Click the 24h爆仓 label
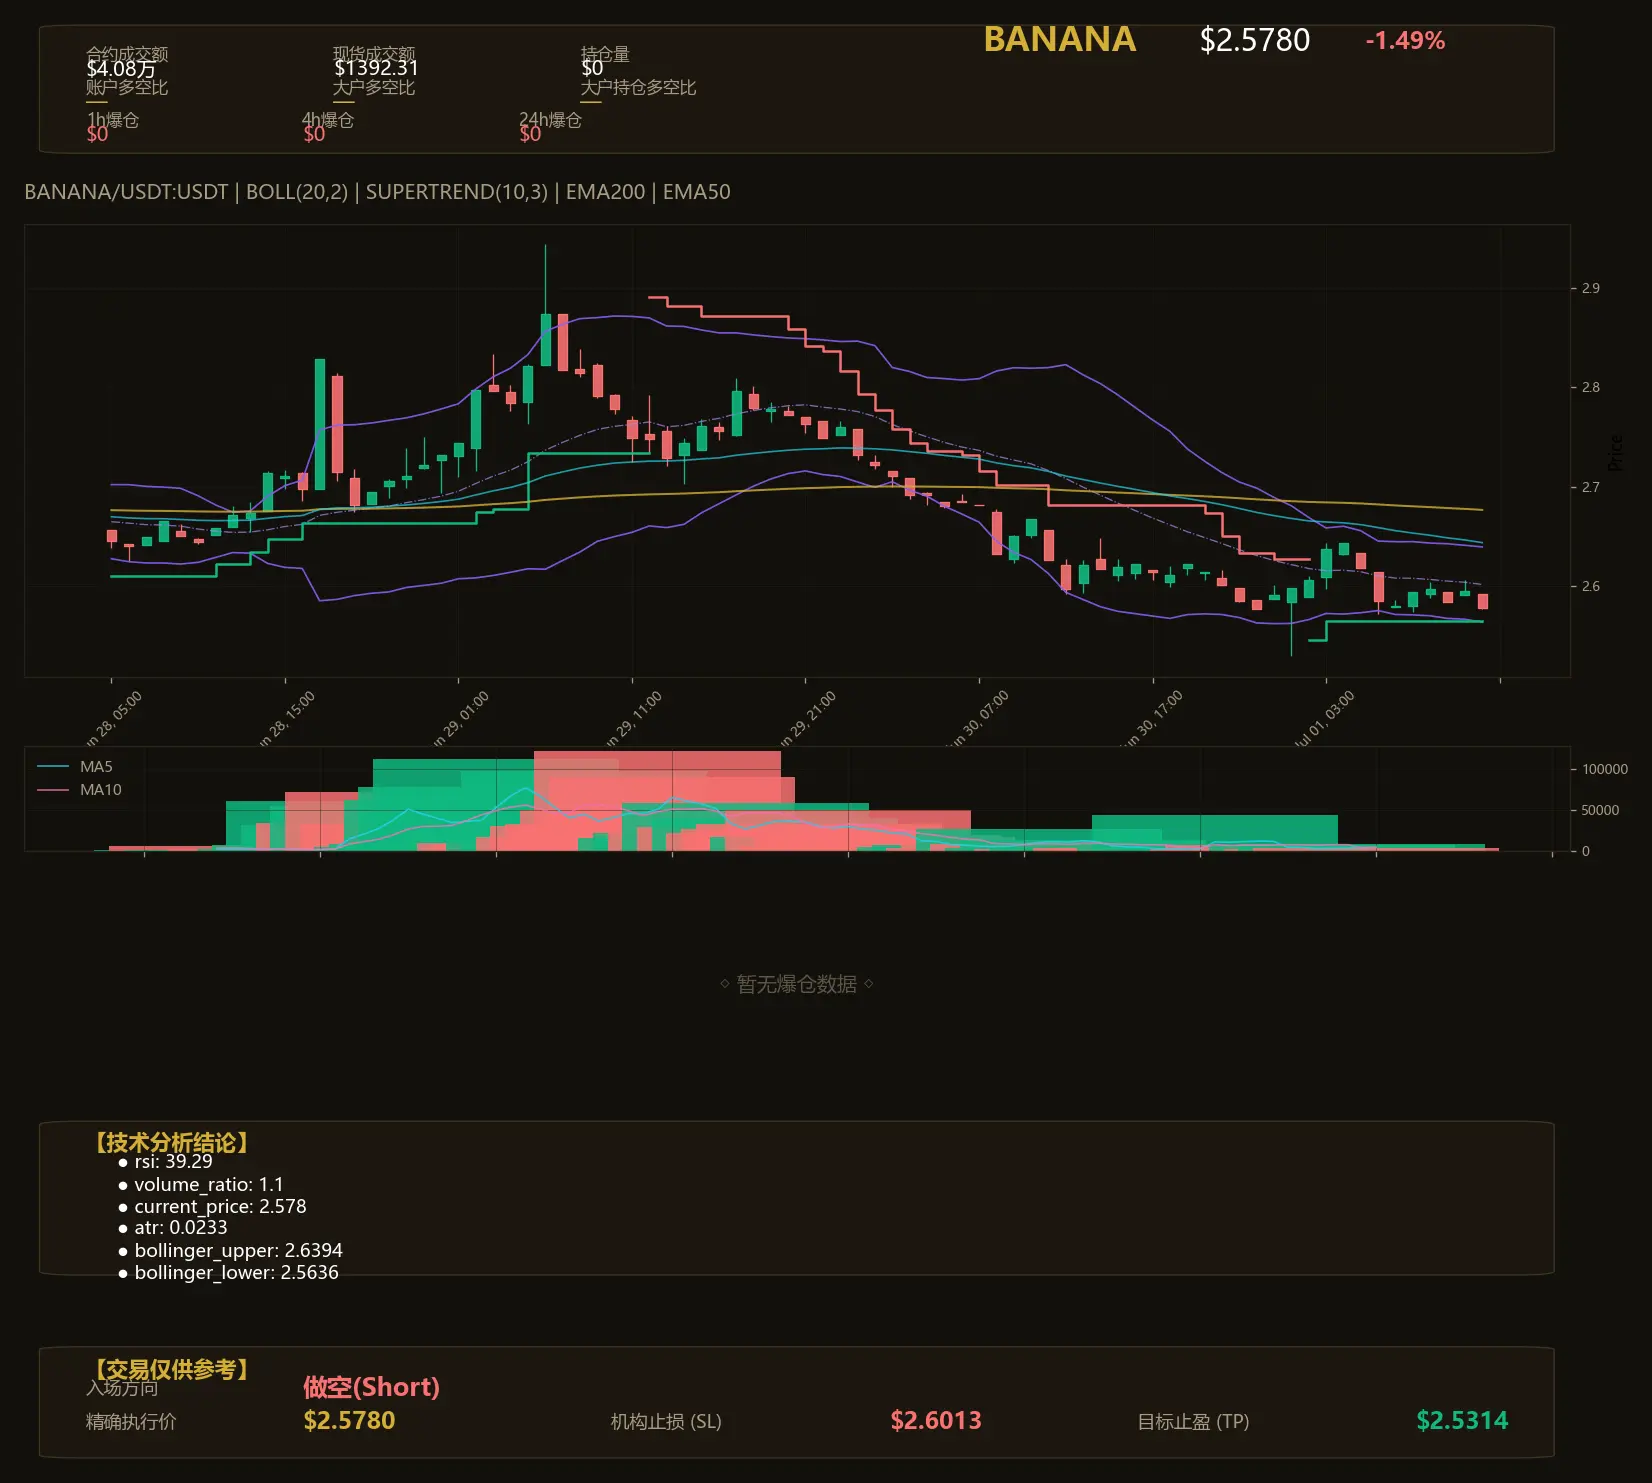 550,120
